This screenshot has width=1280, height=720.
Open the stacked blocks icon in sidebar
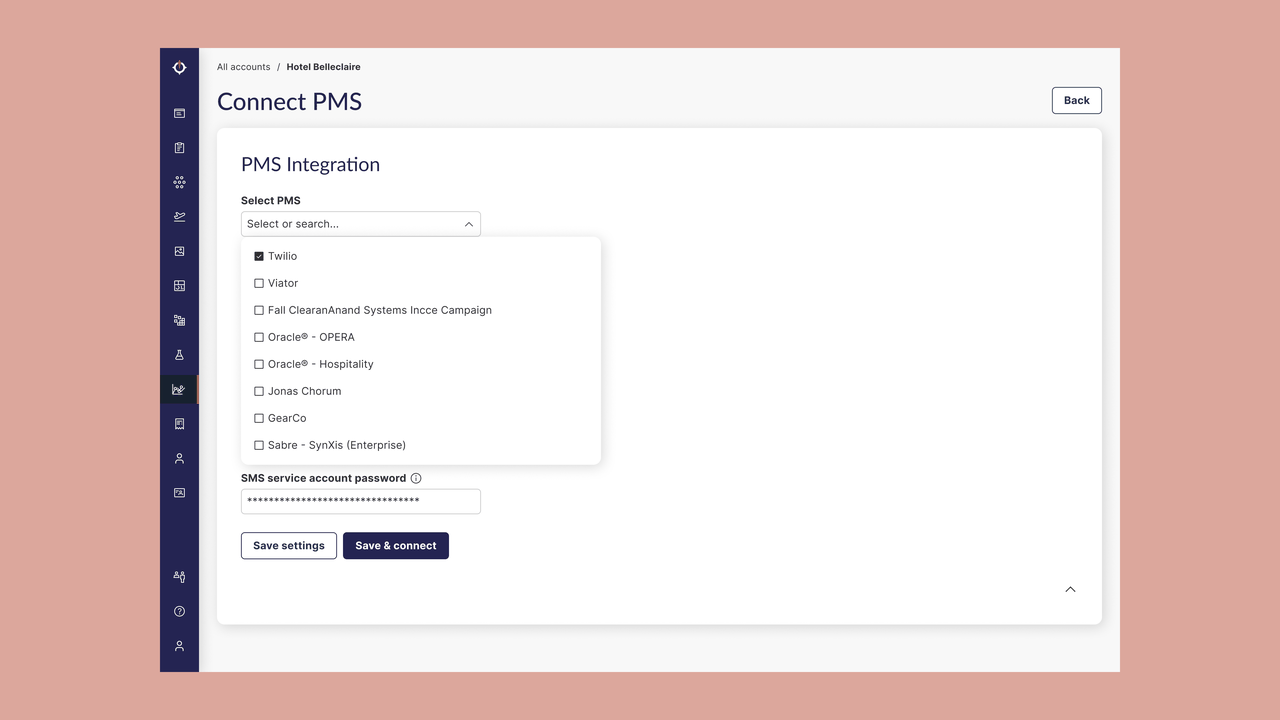click(179, 320)
